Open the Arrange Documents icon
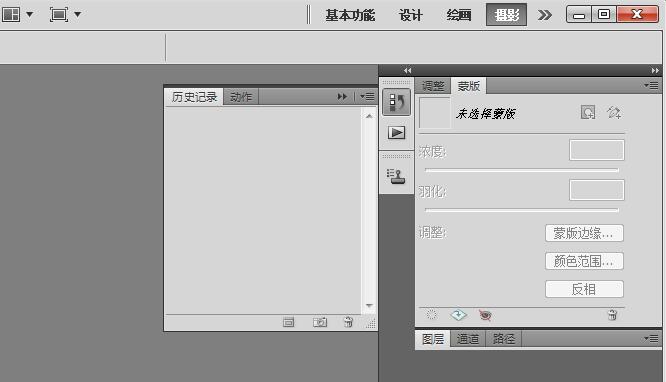The width and height of the screenshot is (666, 382). tap(11, 14)
